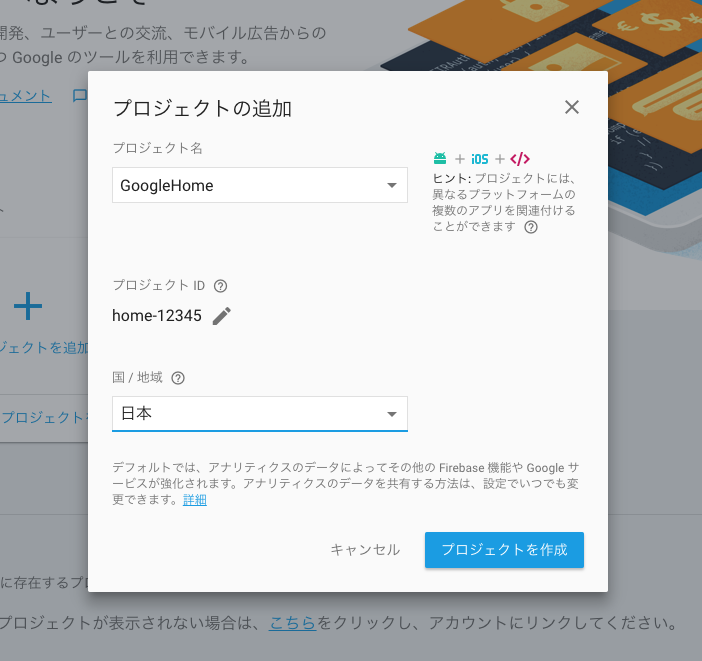Edit project ID with the pencil icon

[222, 316]
